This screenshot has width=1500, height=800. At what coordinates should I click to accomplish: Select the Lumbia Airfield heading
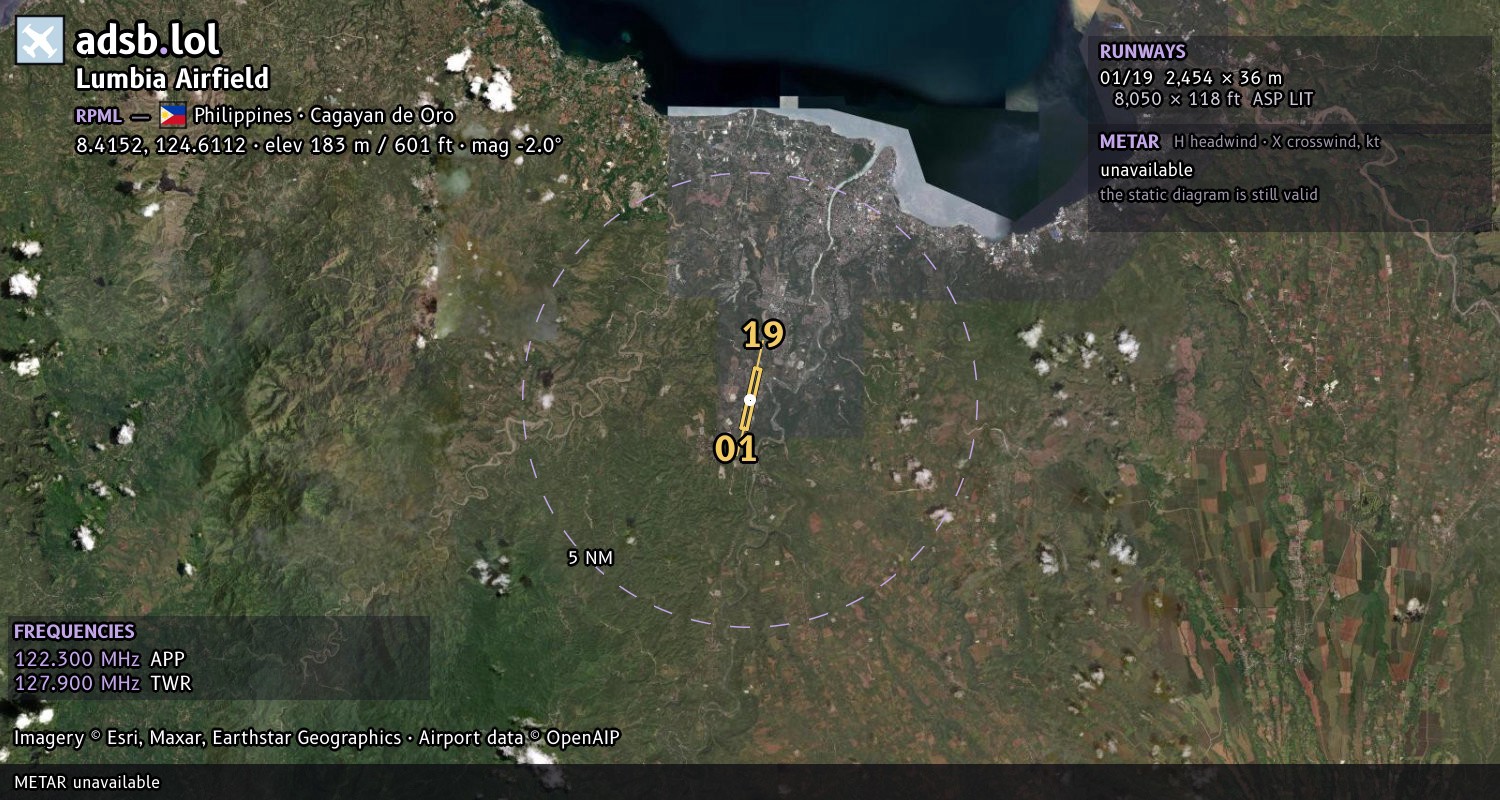172,79
